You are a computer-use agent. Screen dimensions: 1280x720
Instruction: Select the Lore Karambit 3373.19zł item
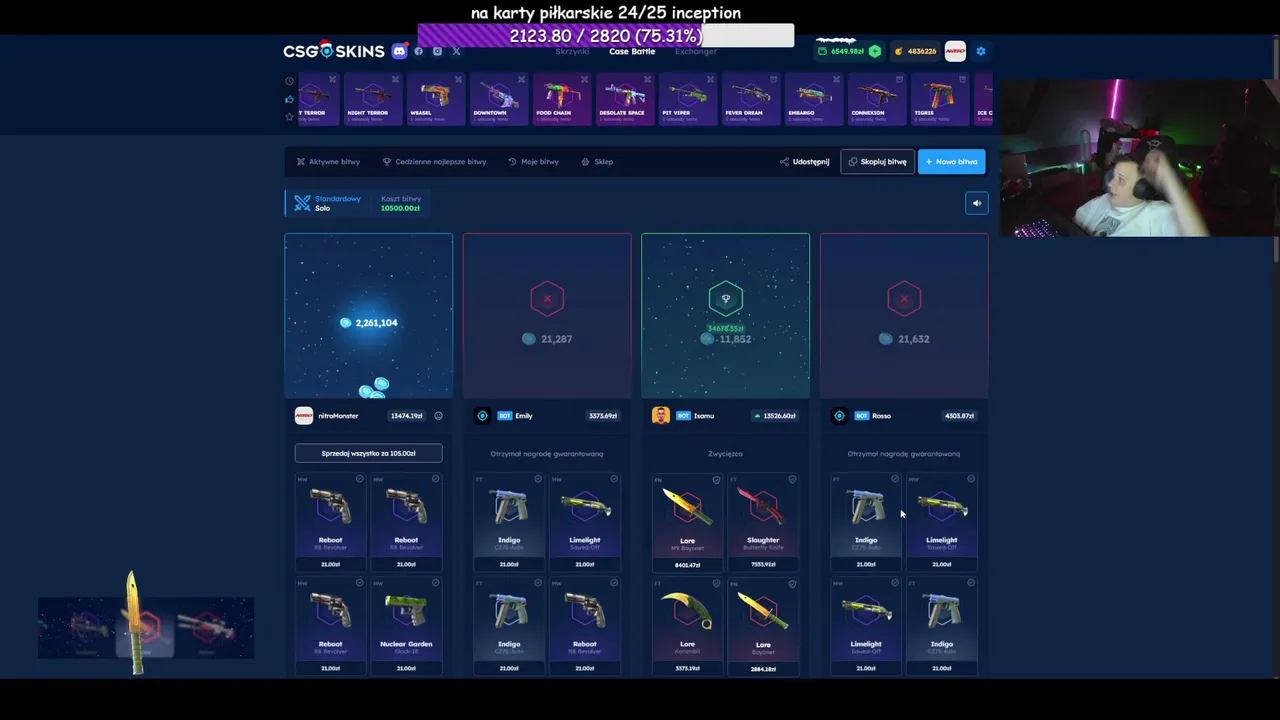[687, 626]
